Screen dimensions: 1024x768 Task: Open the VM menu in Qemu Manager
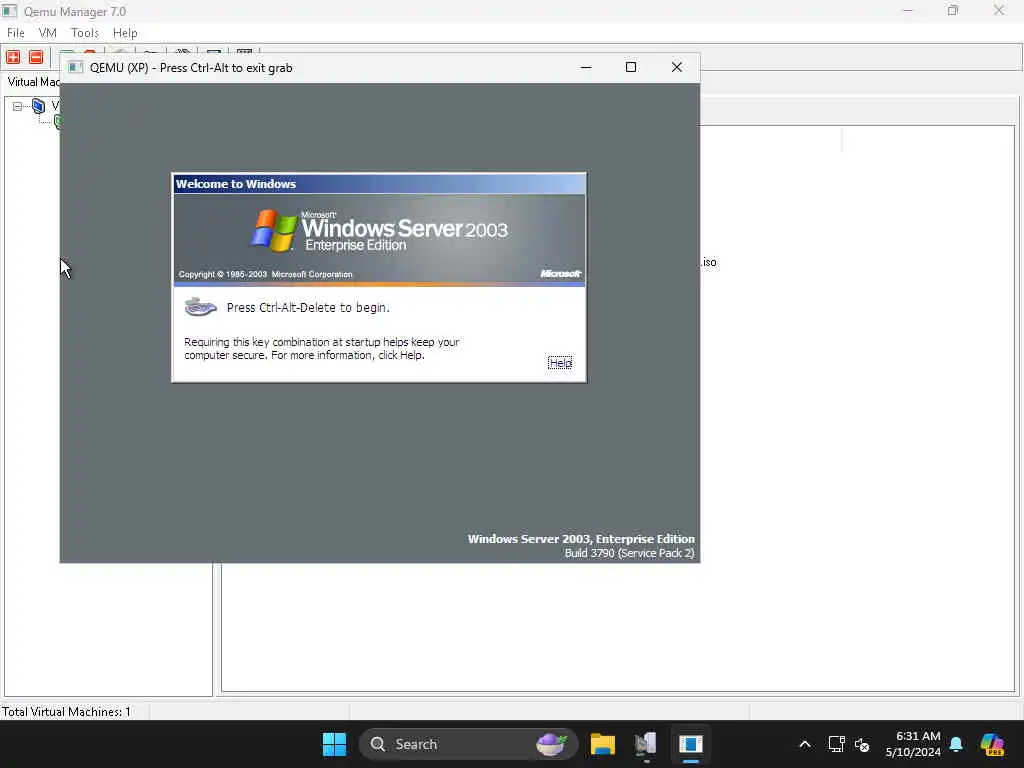(x=48, y=33)
